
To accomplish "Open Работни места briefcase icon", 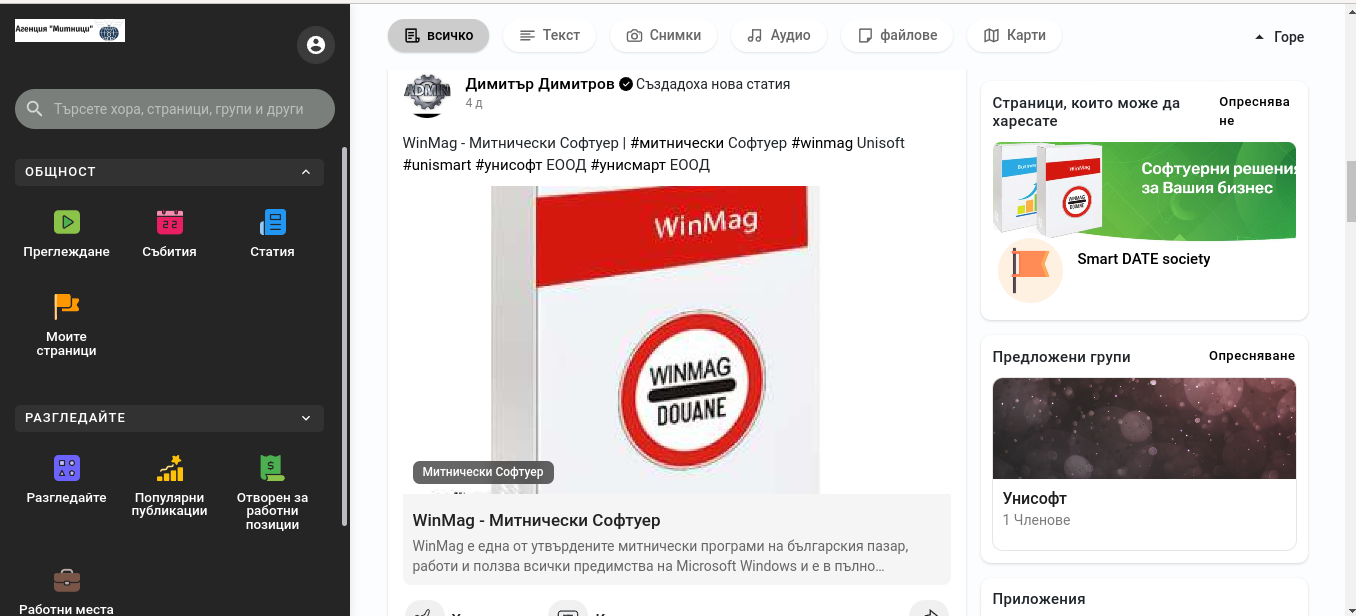I will [67, 579].
